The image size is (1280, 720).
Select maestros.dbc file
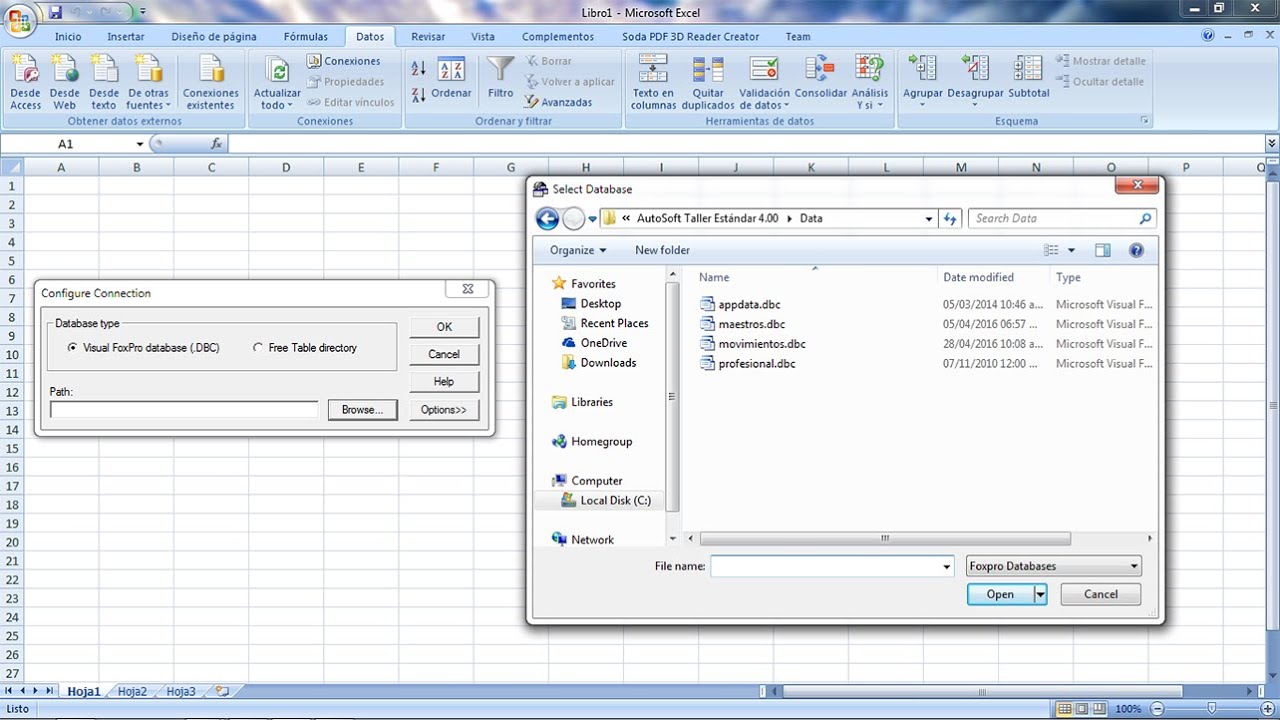(x=751, y=324)
